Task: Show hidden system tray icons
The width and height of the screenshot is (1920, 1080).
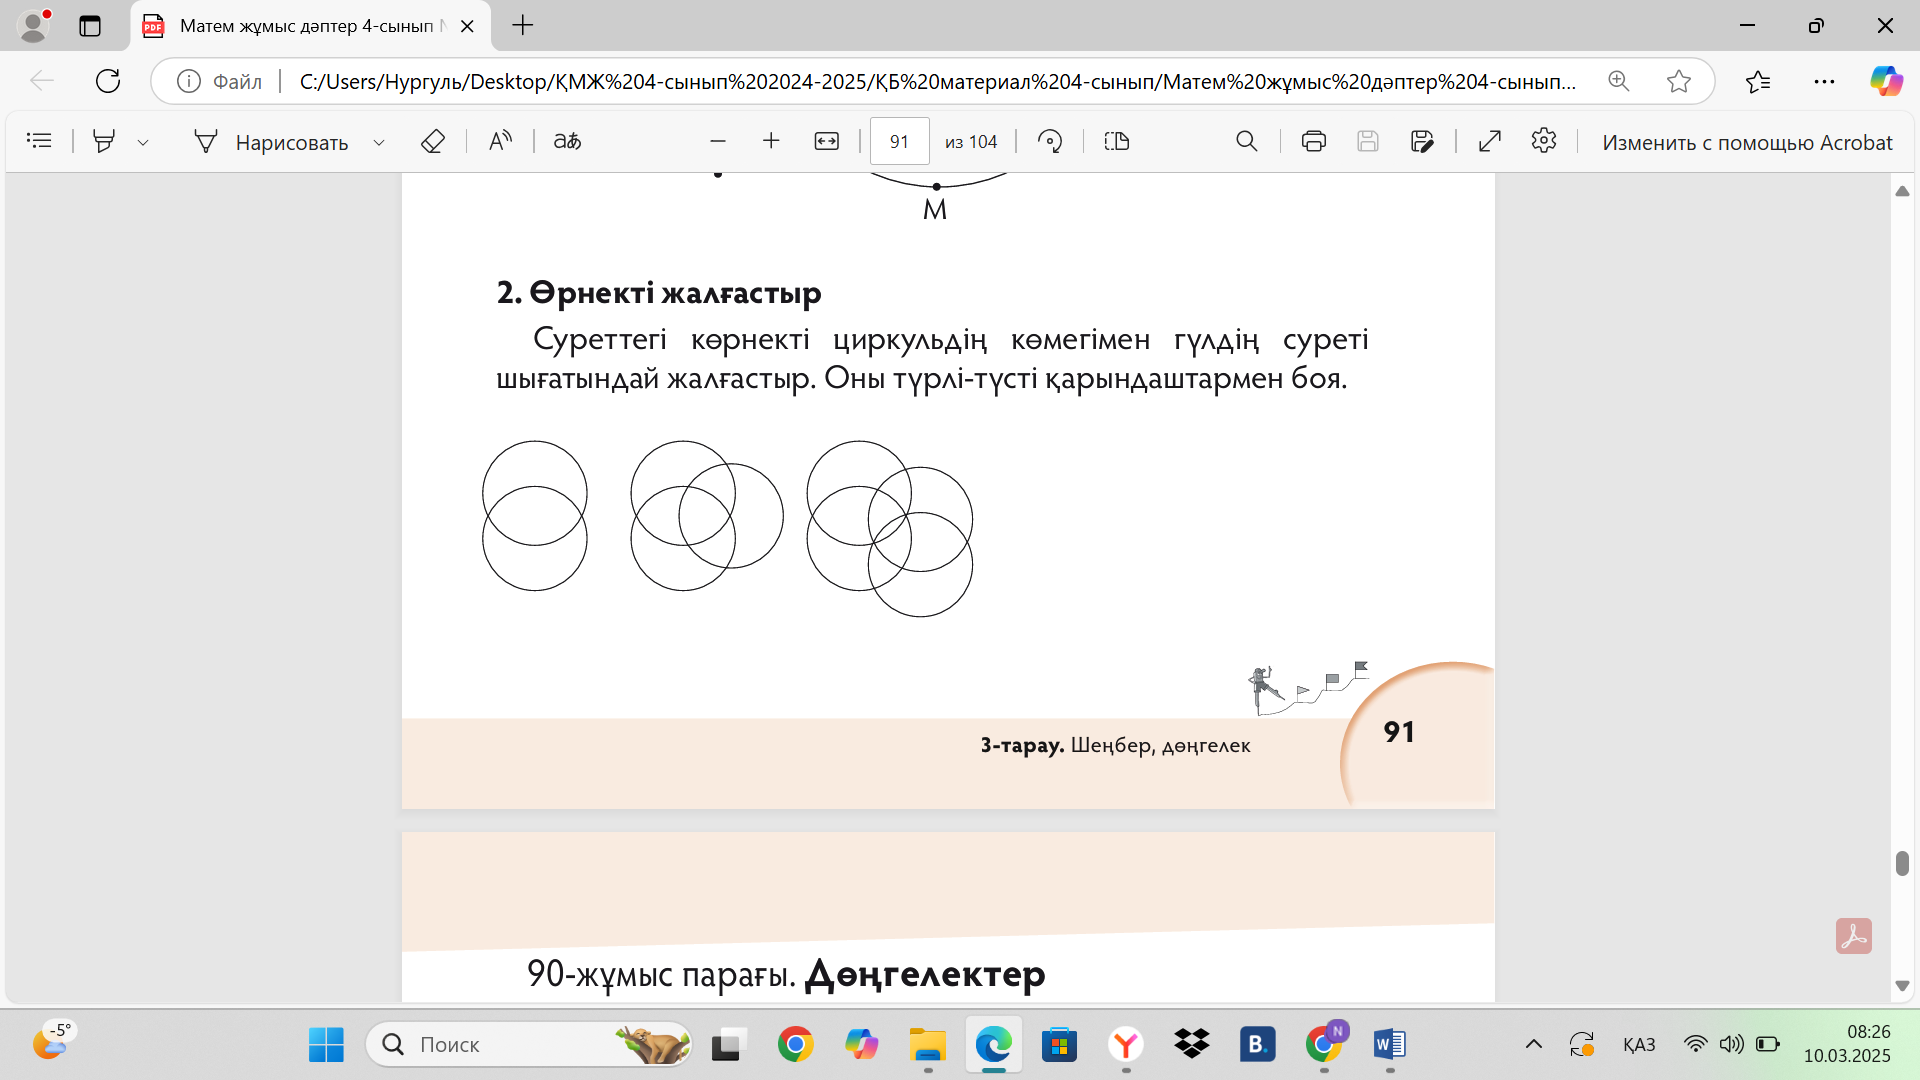Action: [x=1533, y=1045]
